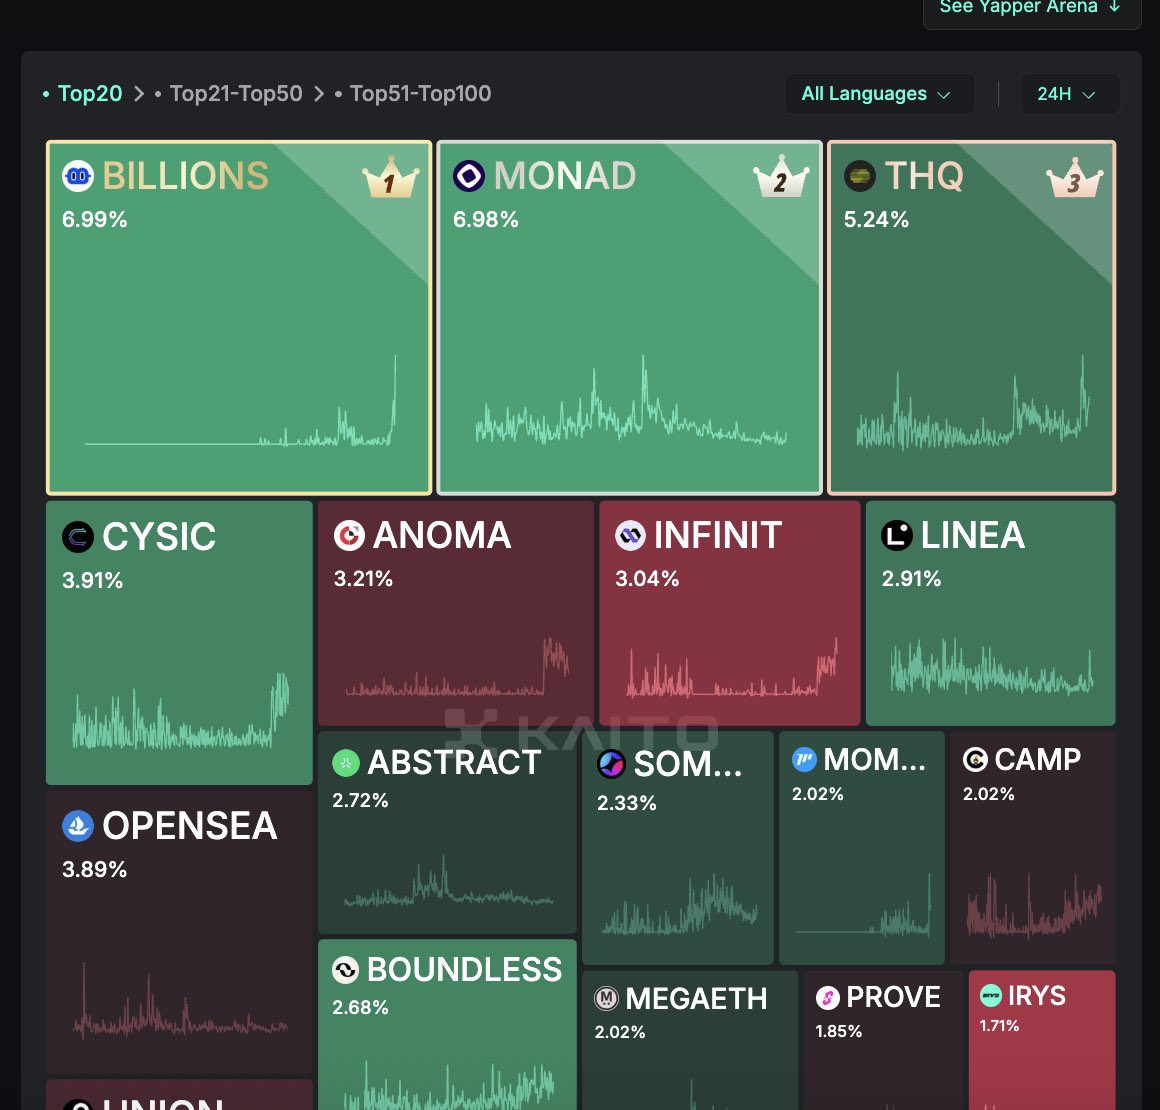This screenshot has width=1160, height=1110.
Task: Click the OPENSEA sailboat logo icon
Action: point(78,826)
